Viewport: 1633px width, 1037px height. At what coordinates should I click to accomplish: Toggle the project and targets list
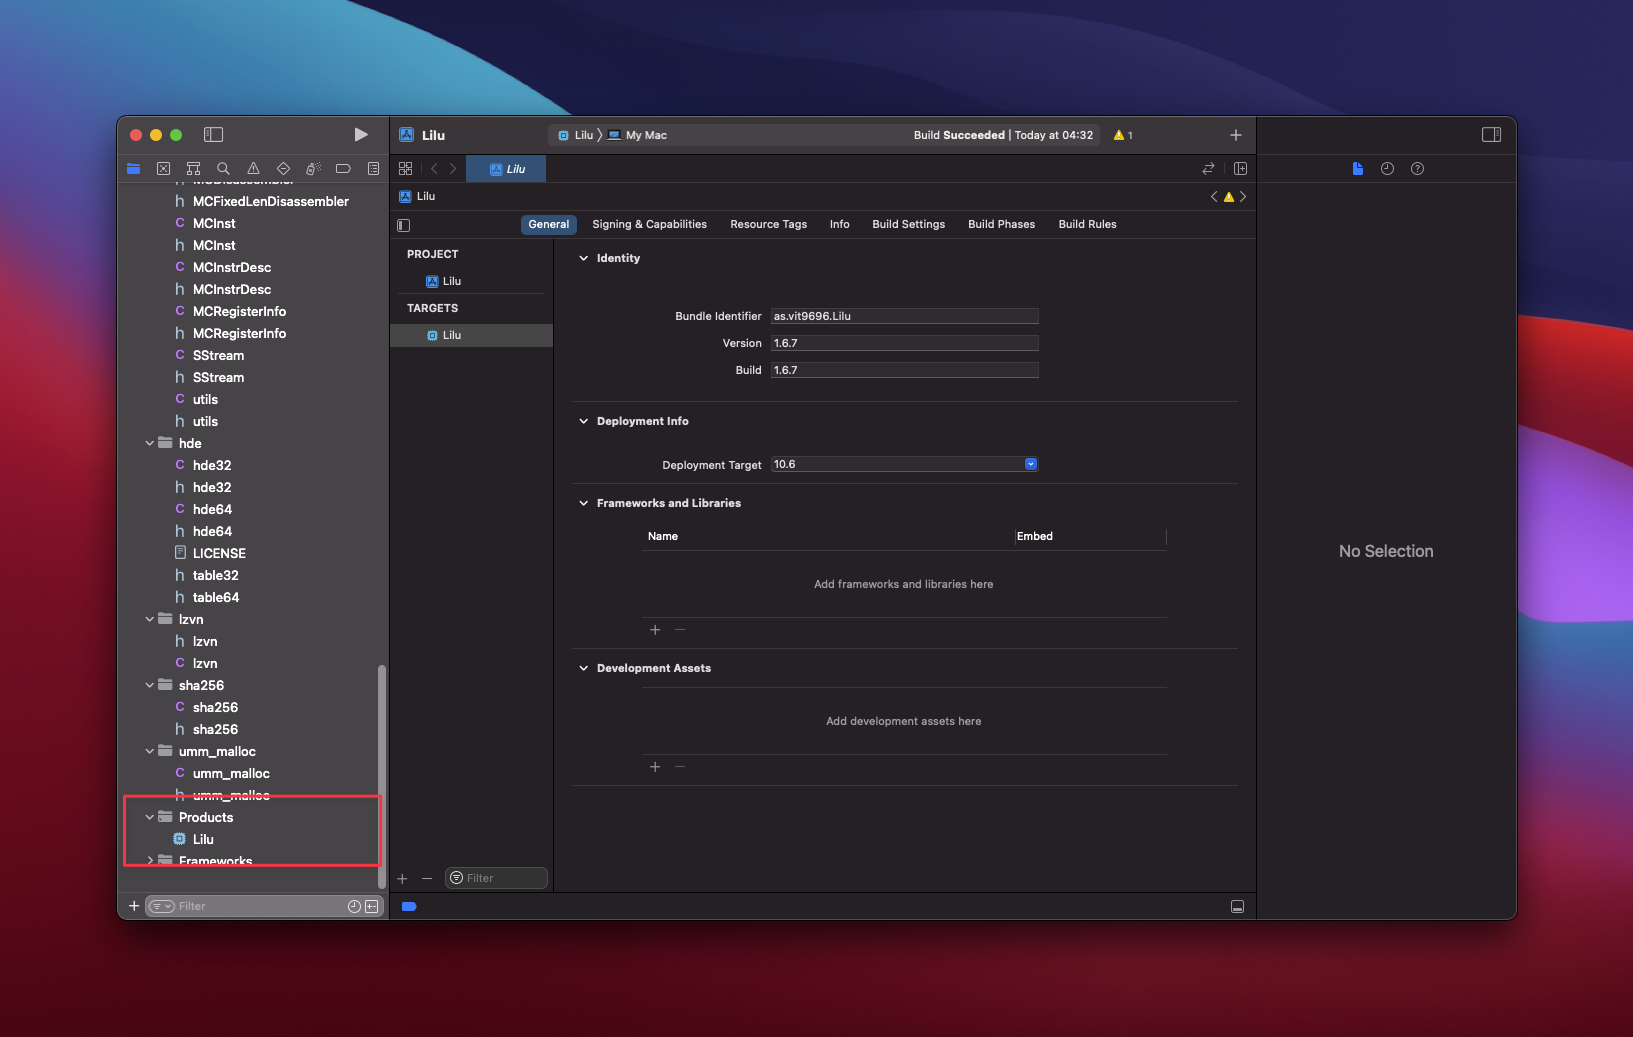click(x=404, y=225)
